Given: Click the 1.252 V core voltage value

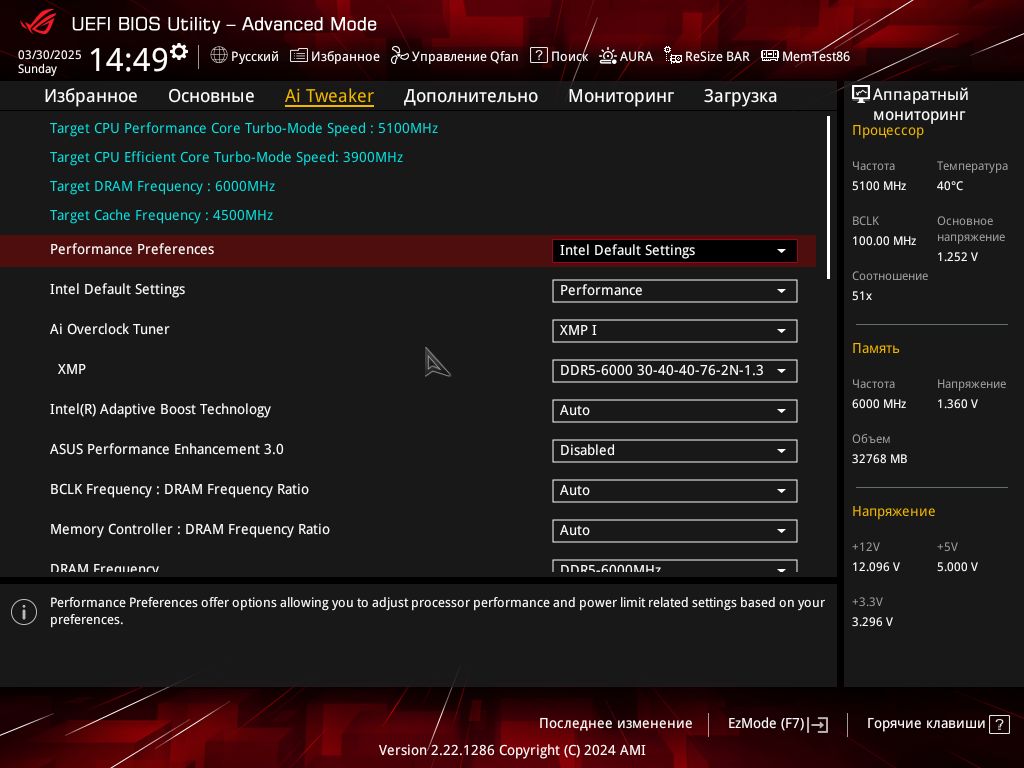Looking at the screenshot, I should click(957, 257).
